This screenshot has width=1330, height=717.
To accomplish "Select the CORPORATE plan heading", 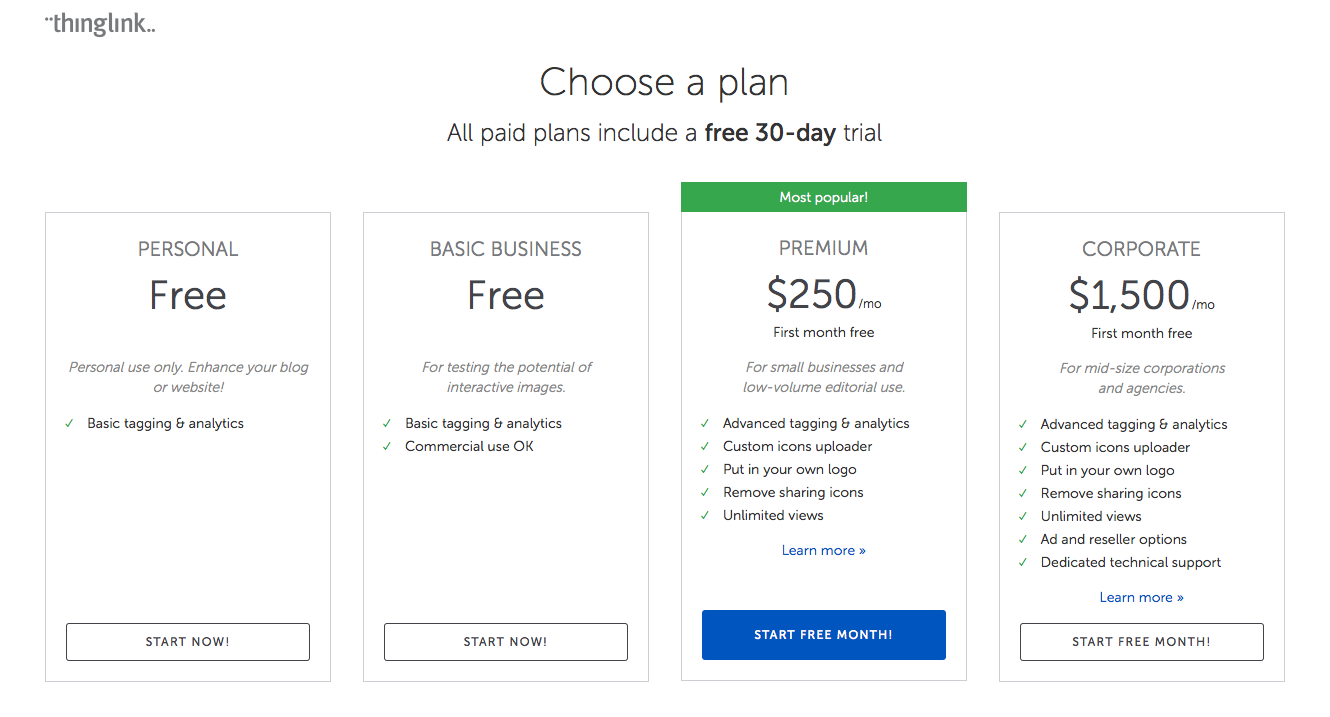I will (1142, 249).
